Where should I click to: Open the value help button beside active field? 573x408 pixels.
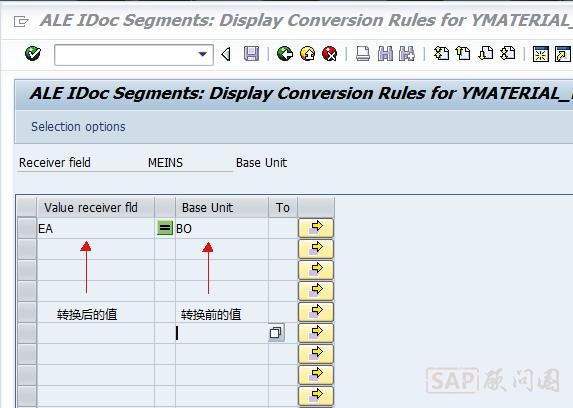pos(276,333)
